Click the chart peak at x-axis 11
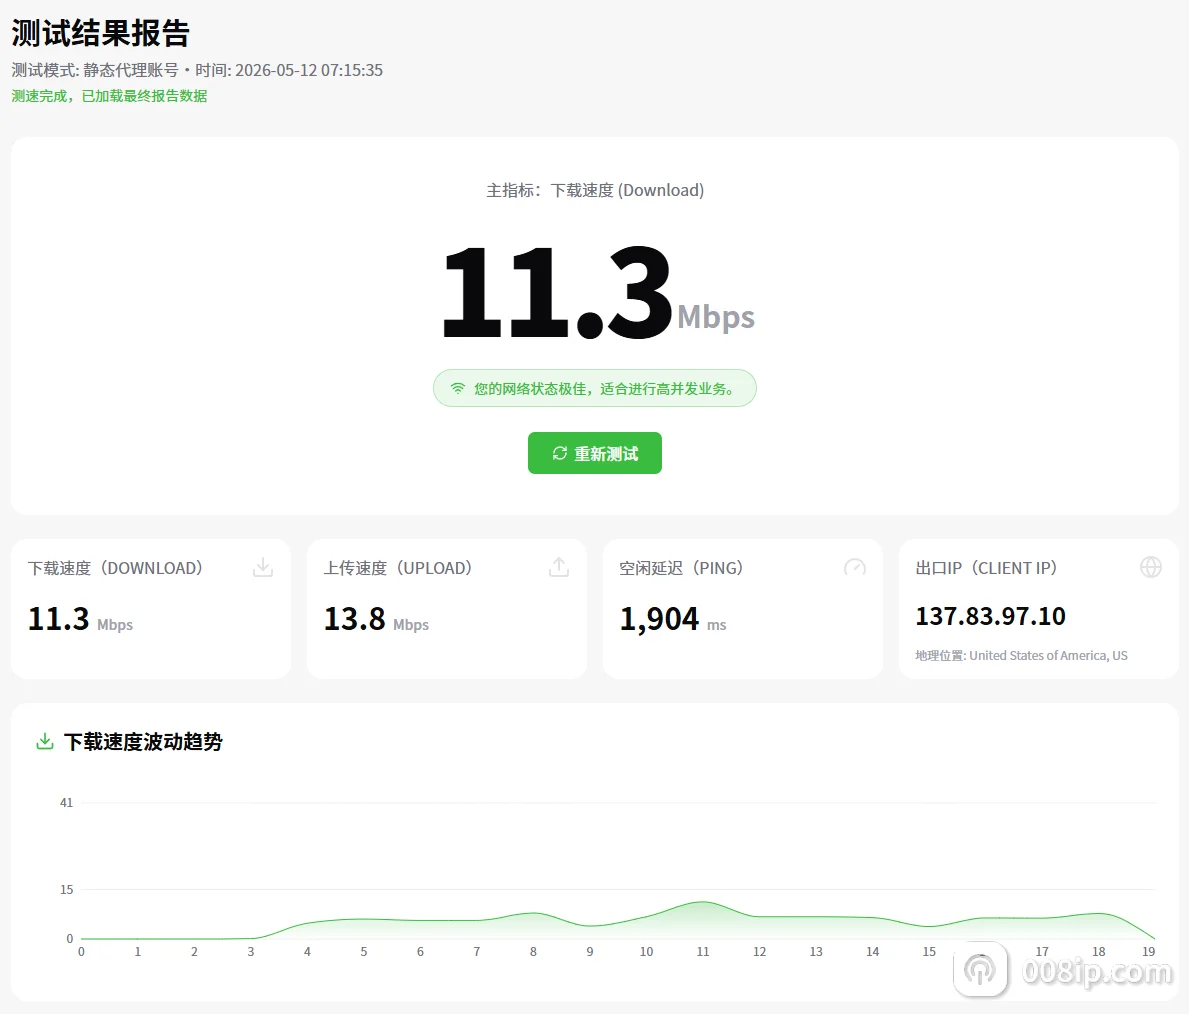1189x1014 pixels. coord(703,902)
